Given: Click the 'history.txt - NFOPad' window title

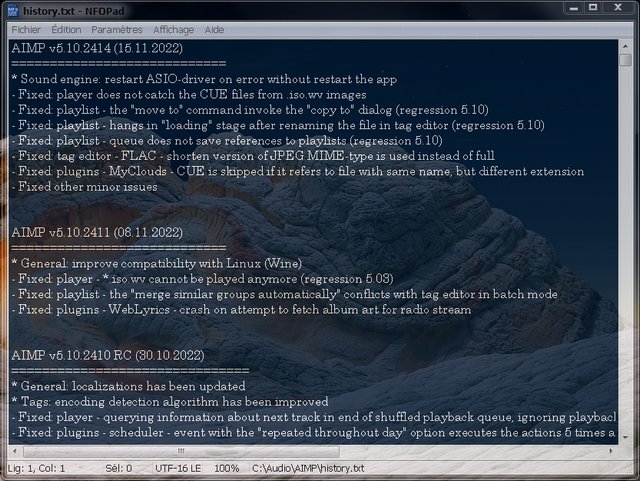Looking at the screenshot, I should point(73,11).
